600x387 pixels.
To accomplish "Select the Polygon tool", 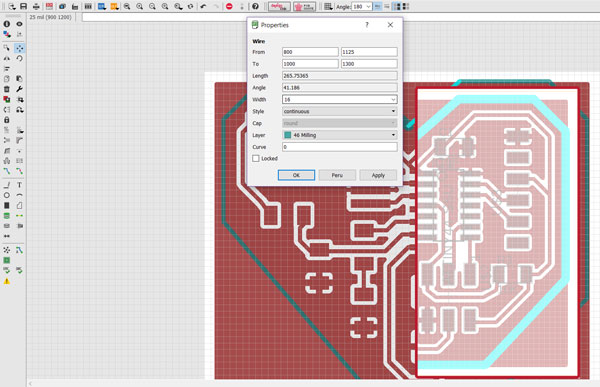I will (x=19, y=206).
